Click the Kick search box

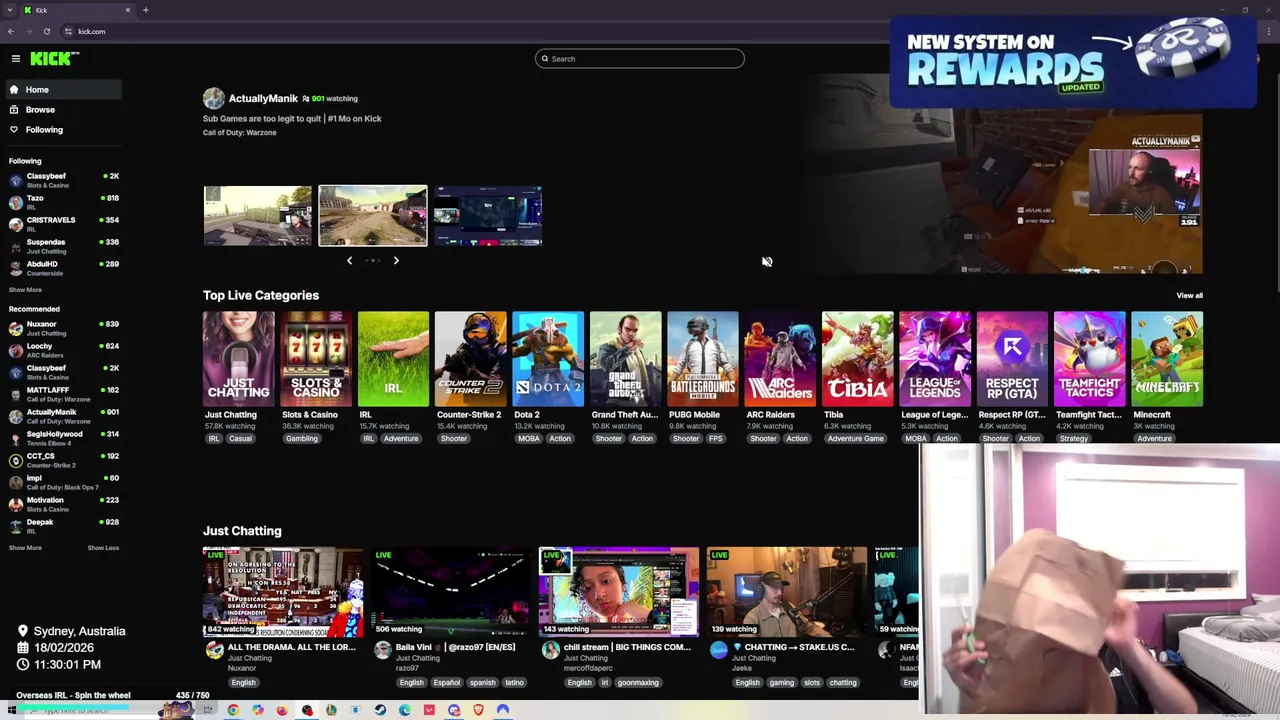pyautogui.click(x=639, y=59)
